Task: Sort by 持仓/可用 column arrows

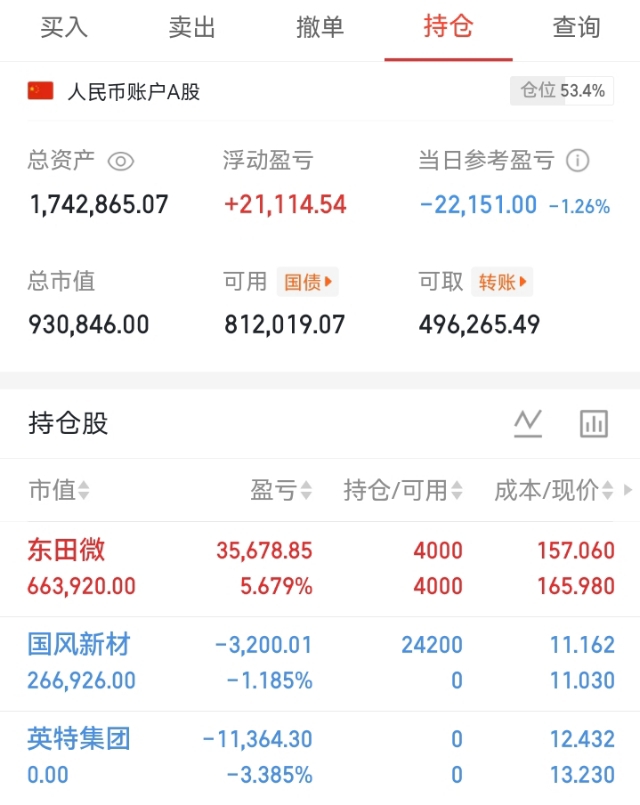Action: pyautogui.click(x=457, y=490)
